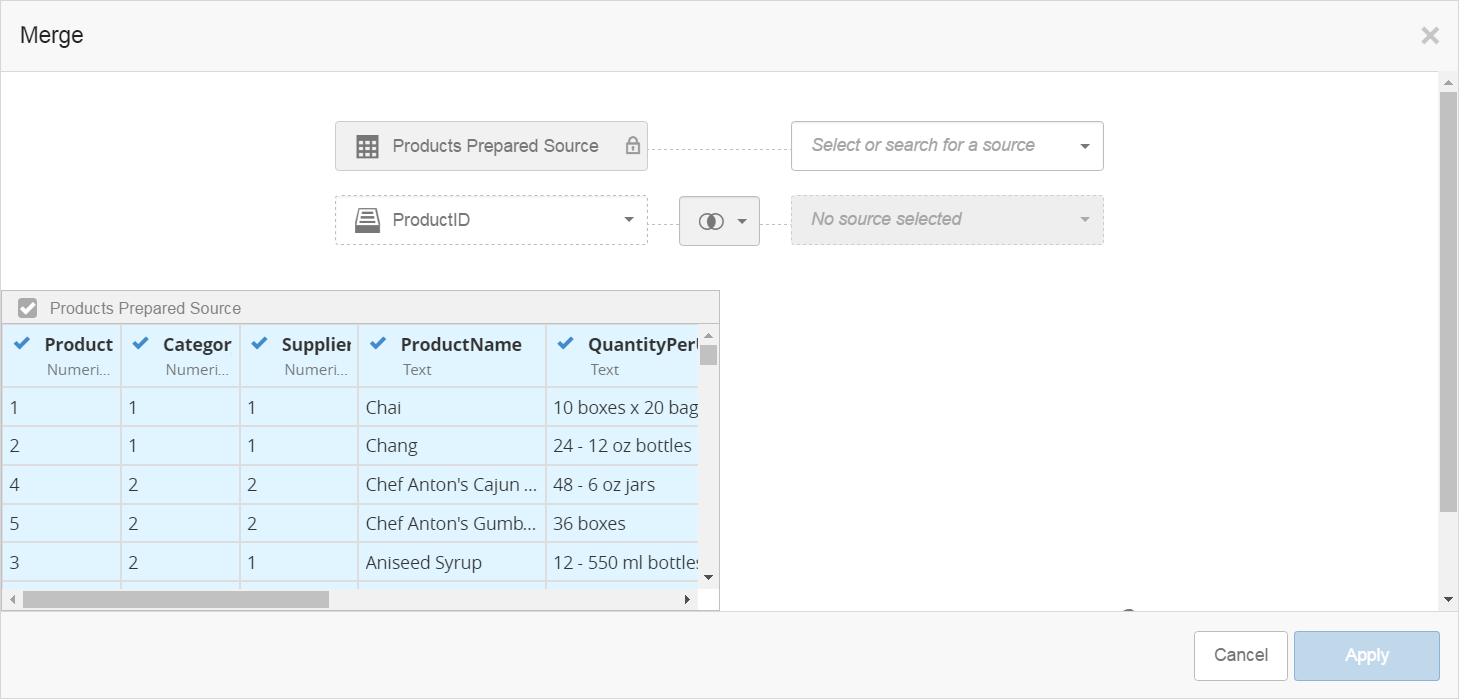Click the Apply button
The width and height of the screenshot is (1459, 699).
[x=1366, y=656]
